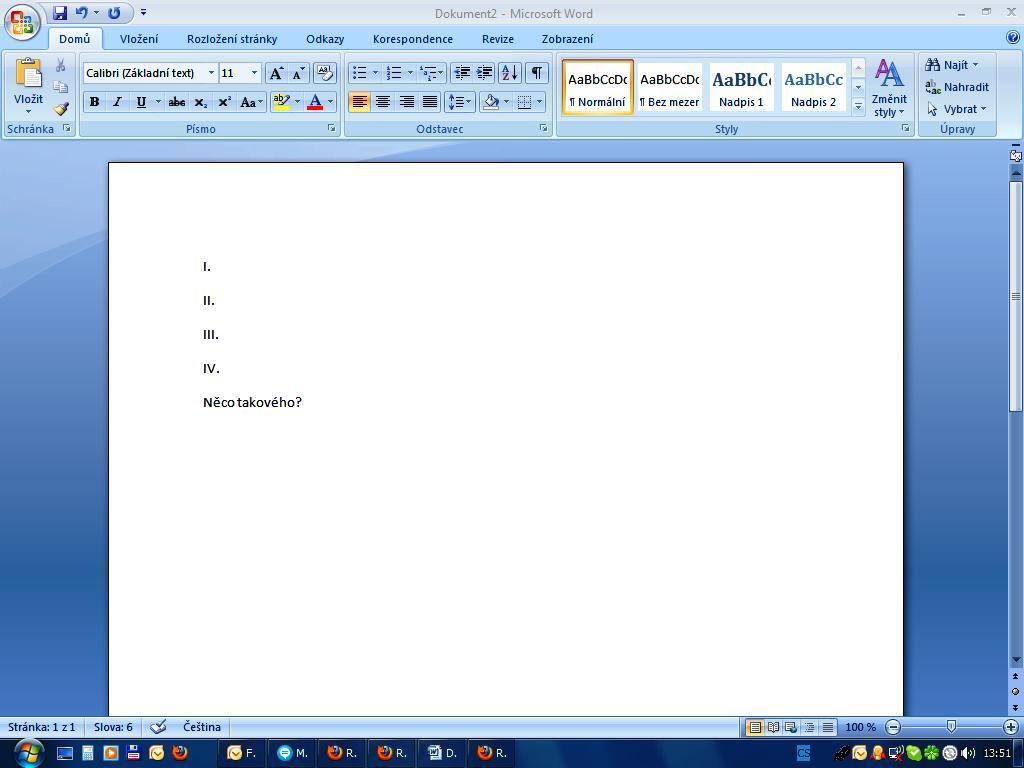Apply the yellow text highlight color
This screenshot has width=1024, height=768.
pos(281,102)
